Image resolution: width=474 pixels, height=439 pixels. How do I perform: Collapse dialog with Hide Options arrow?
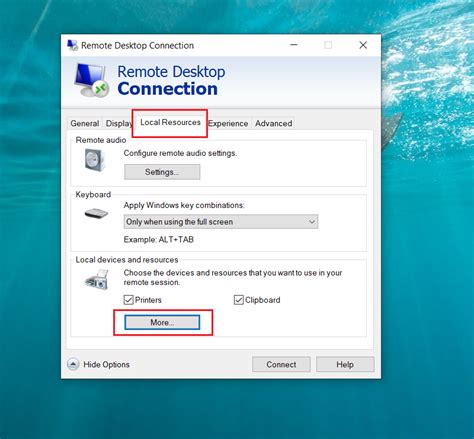(x=73, y=364)
